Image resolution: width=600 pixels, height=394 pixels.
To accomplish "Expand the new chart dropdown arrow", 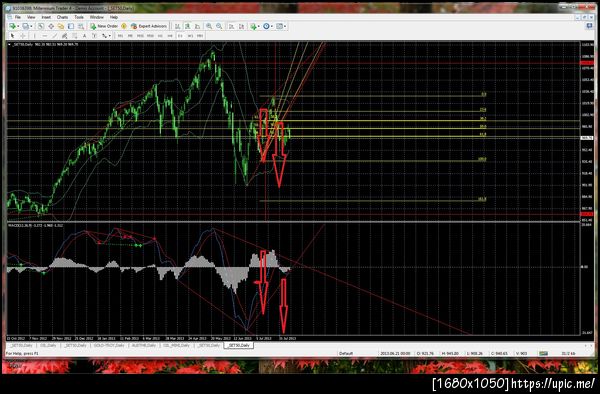I will (x=18, y=26).
